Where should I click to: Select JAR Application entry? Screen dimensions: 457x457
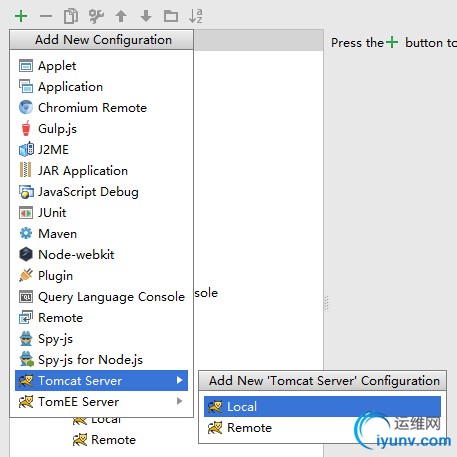102,170
